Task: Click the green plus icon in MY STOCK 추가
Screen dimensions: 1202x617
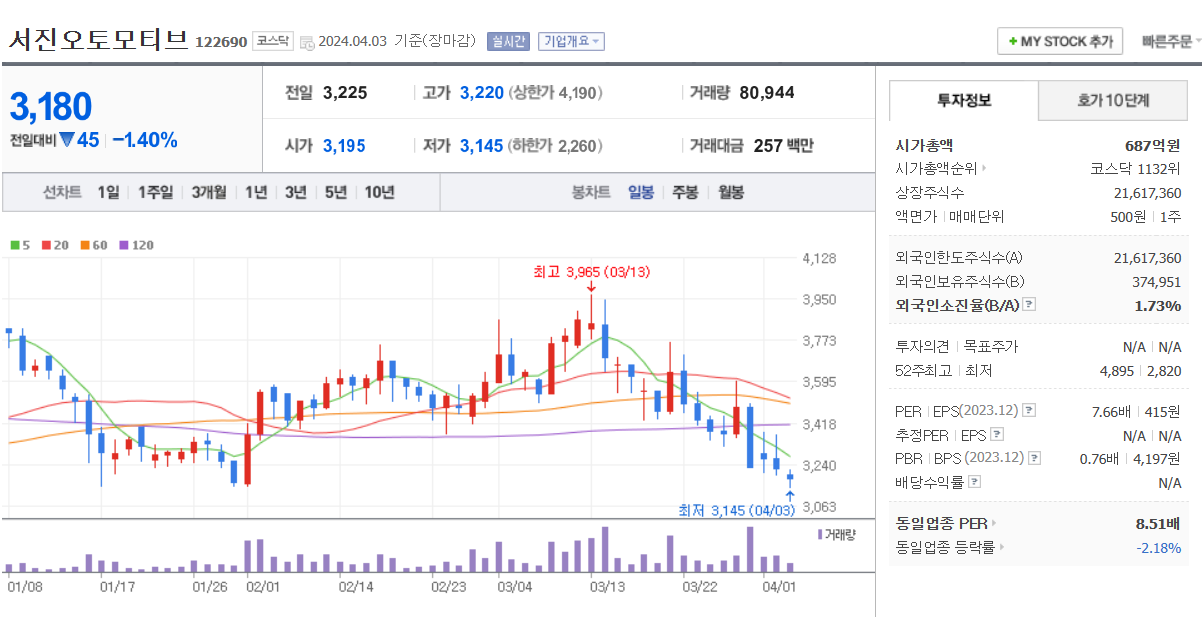Action: 1013,41
